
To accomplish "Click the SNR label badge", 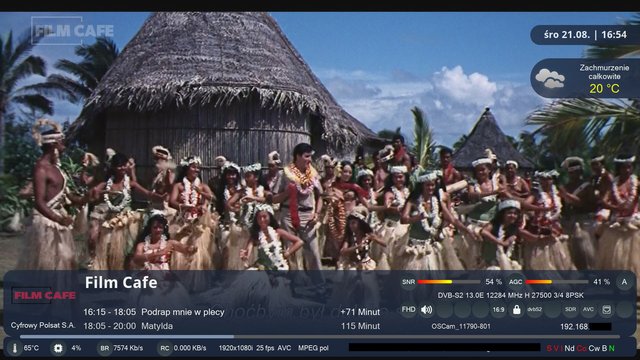I will pos(408,282).
